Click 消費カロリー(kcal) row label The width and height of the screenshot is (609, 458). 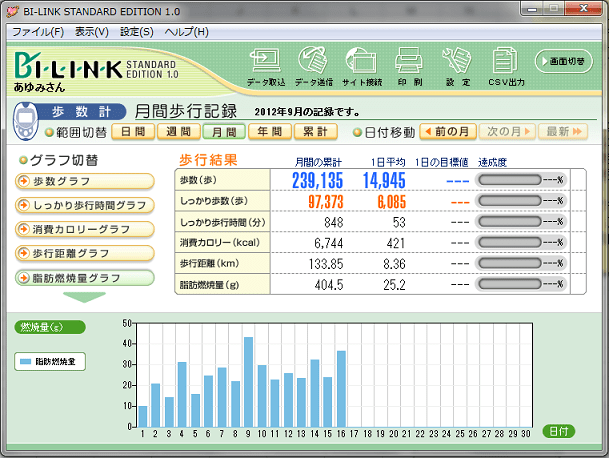tap(219, 243)
